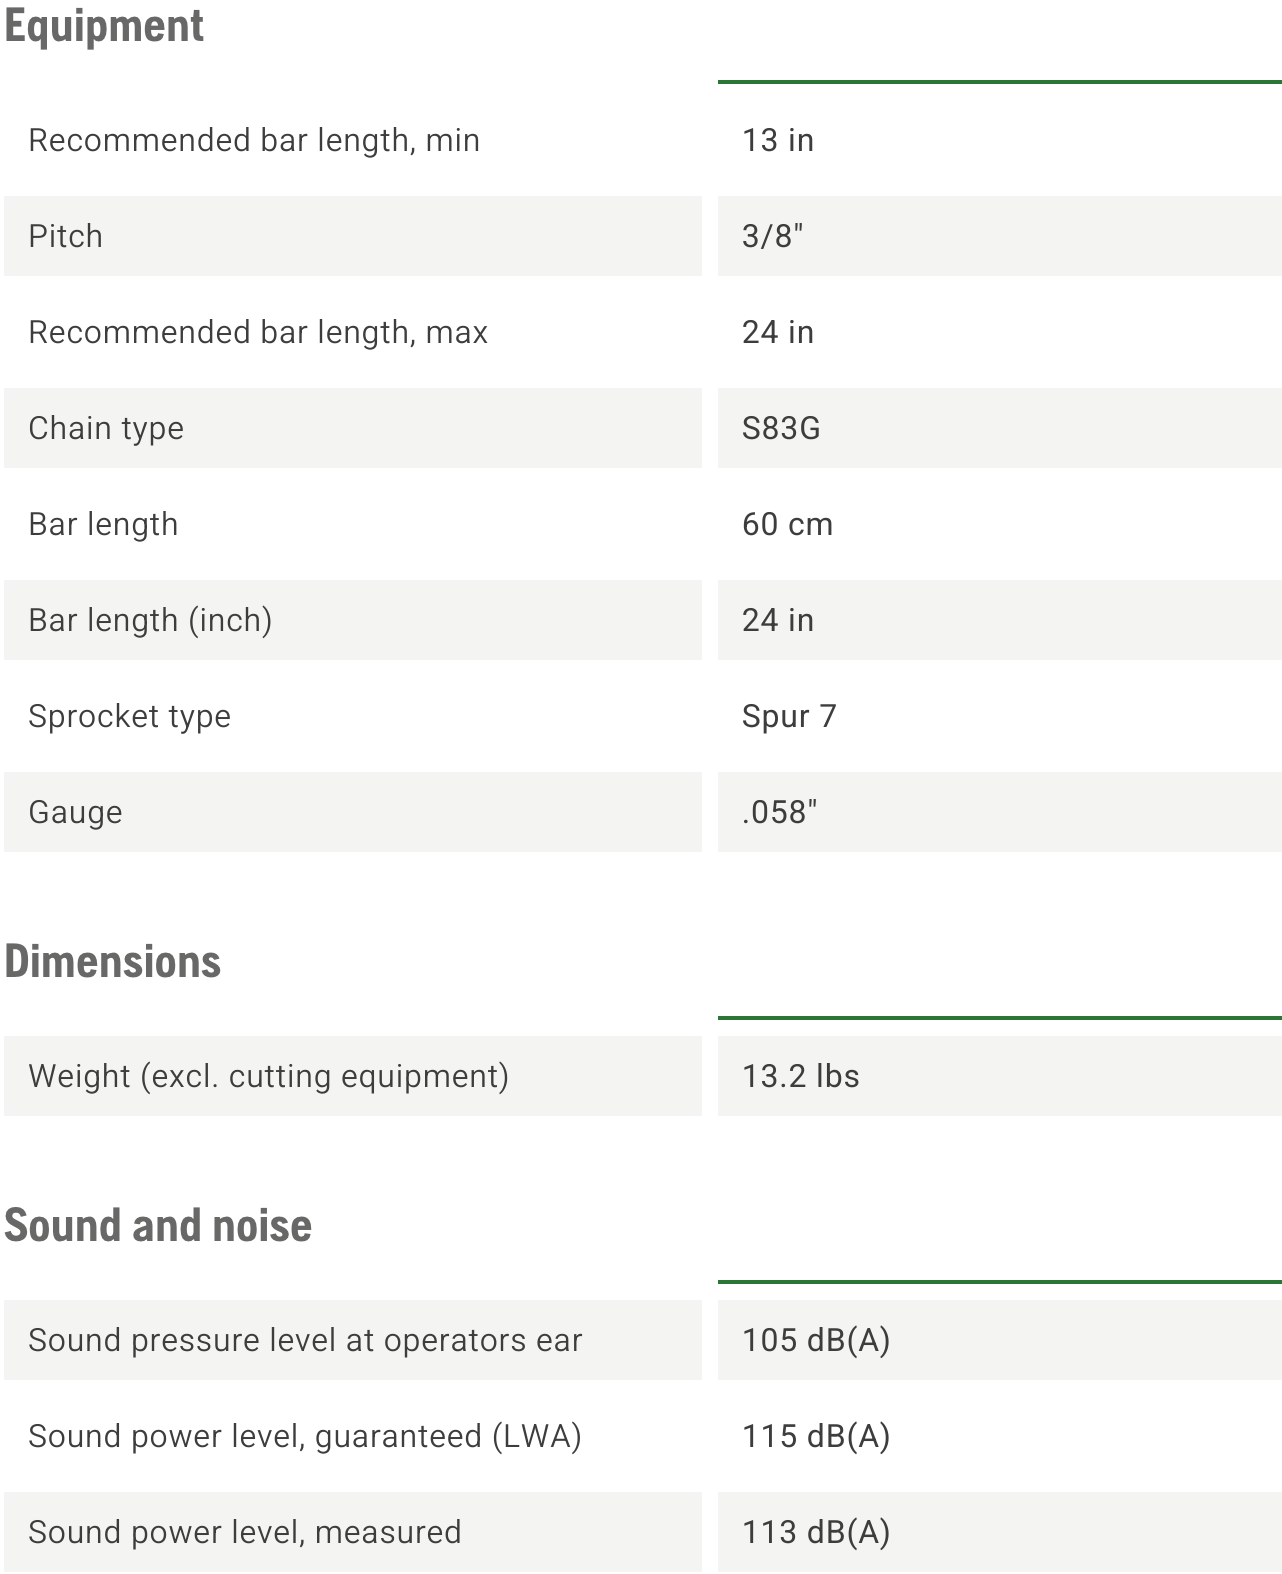Click the Recommended bar length, min label
1282x1574 pixels.
[254, 140]
